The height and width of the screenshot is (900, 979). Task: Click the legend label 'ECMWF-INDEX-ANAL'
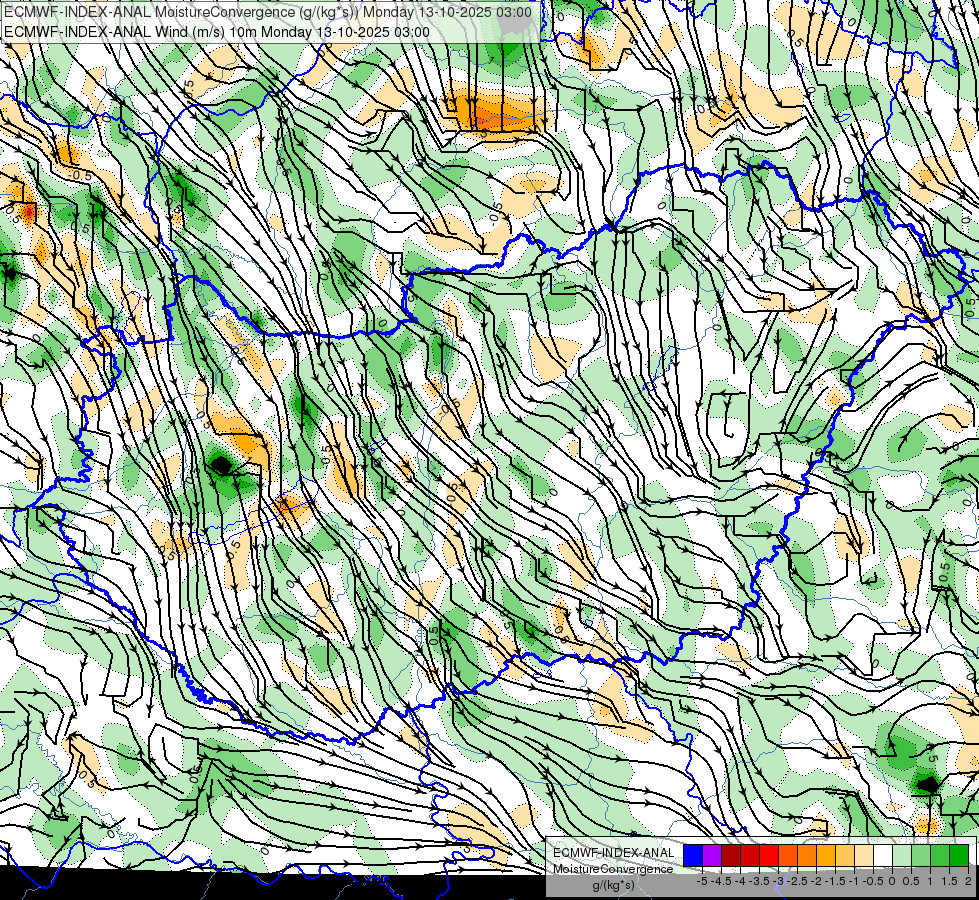(x=613, y=853)
